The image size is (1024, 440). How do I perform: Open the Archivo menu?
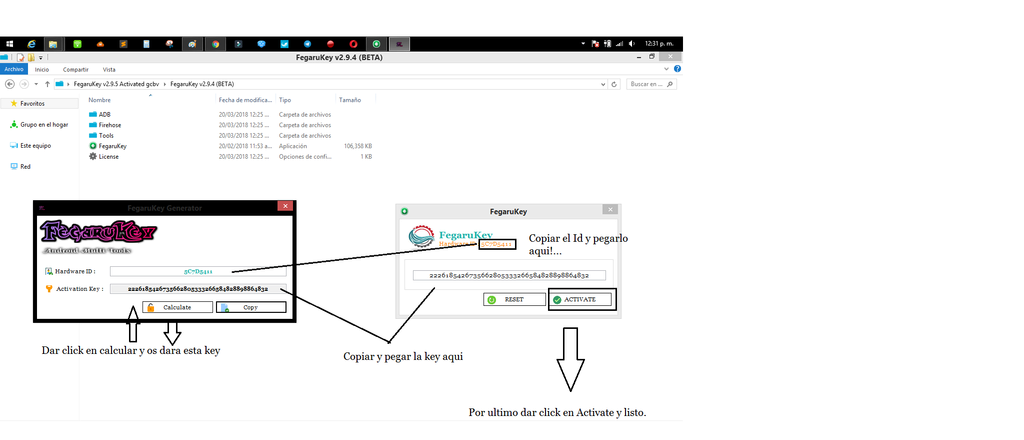(14, 69)
